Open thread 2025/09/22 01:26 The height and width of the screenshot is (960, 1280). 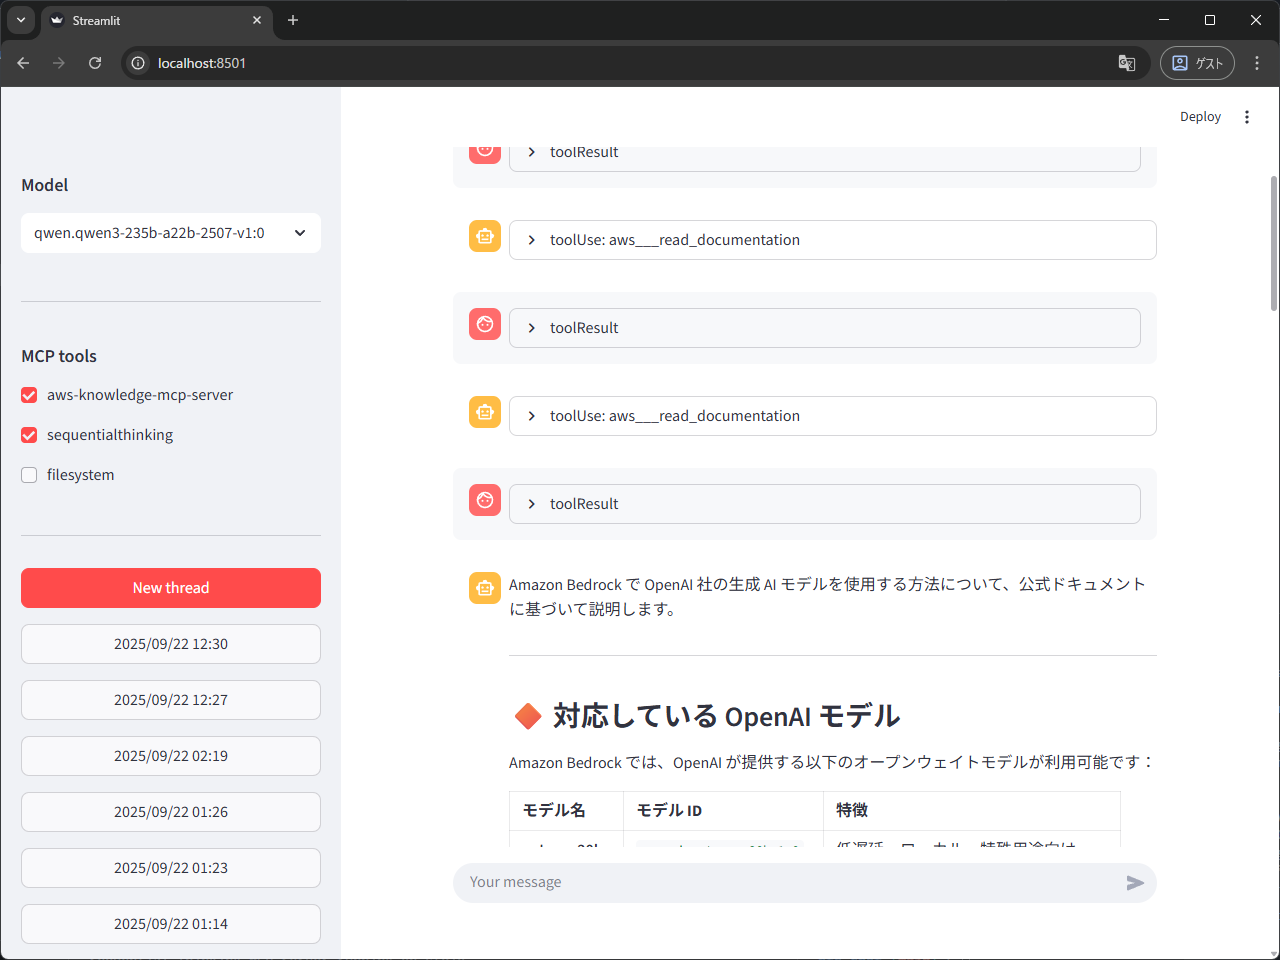point(171,812)
